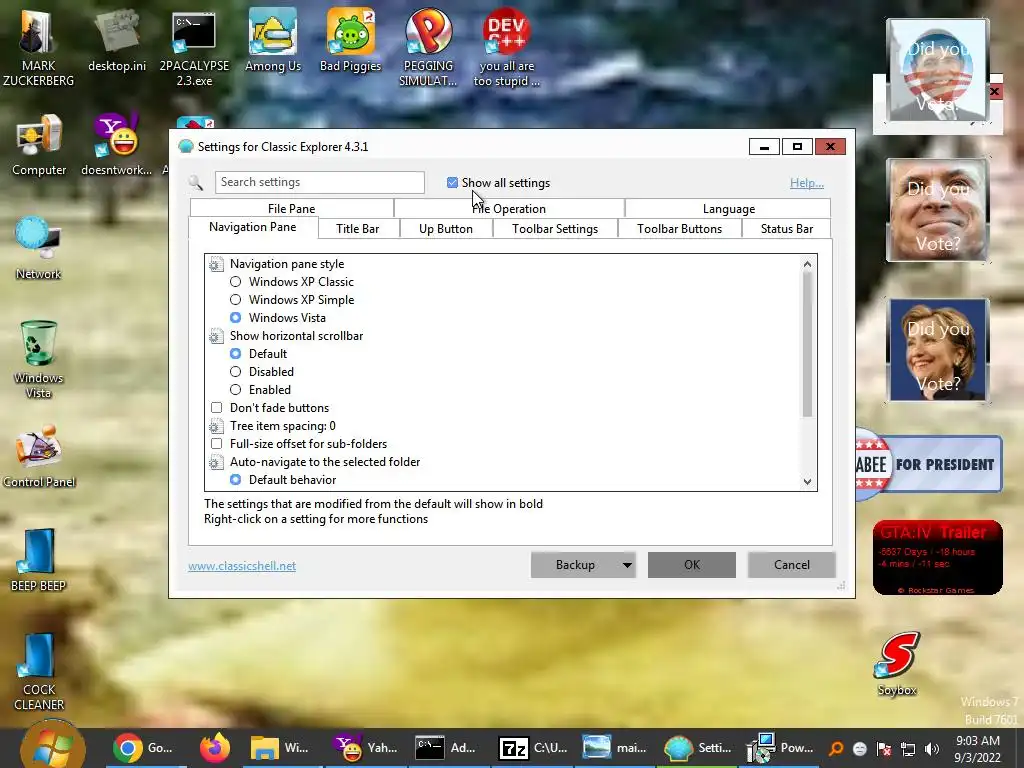Viewport: 1024px width, 768px height.
Task: Select the PEGGING SIMULAT... shortcut icon
Action: [428, 49]
